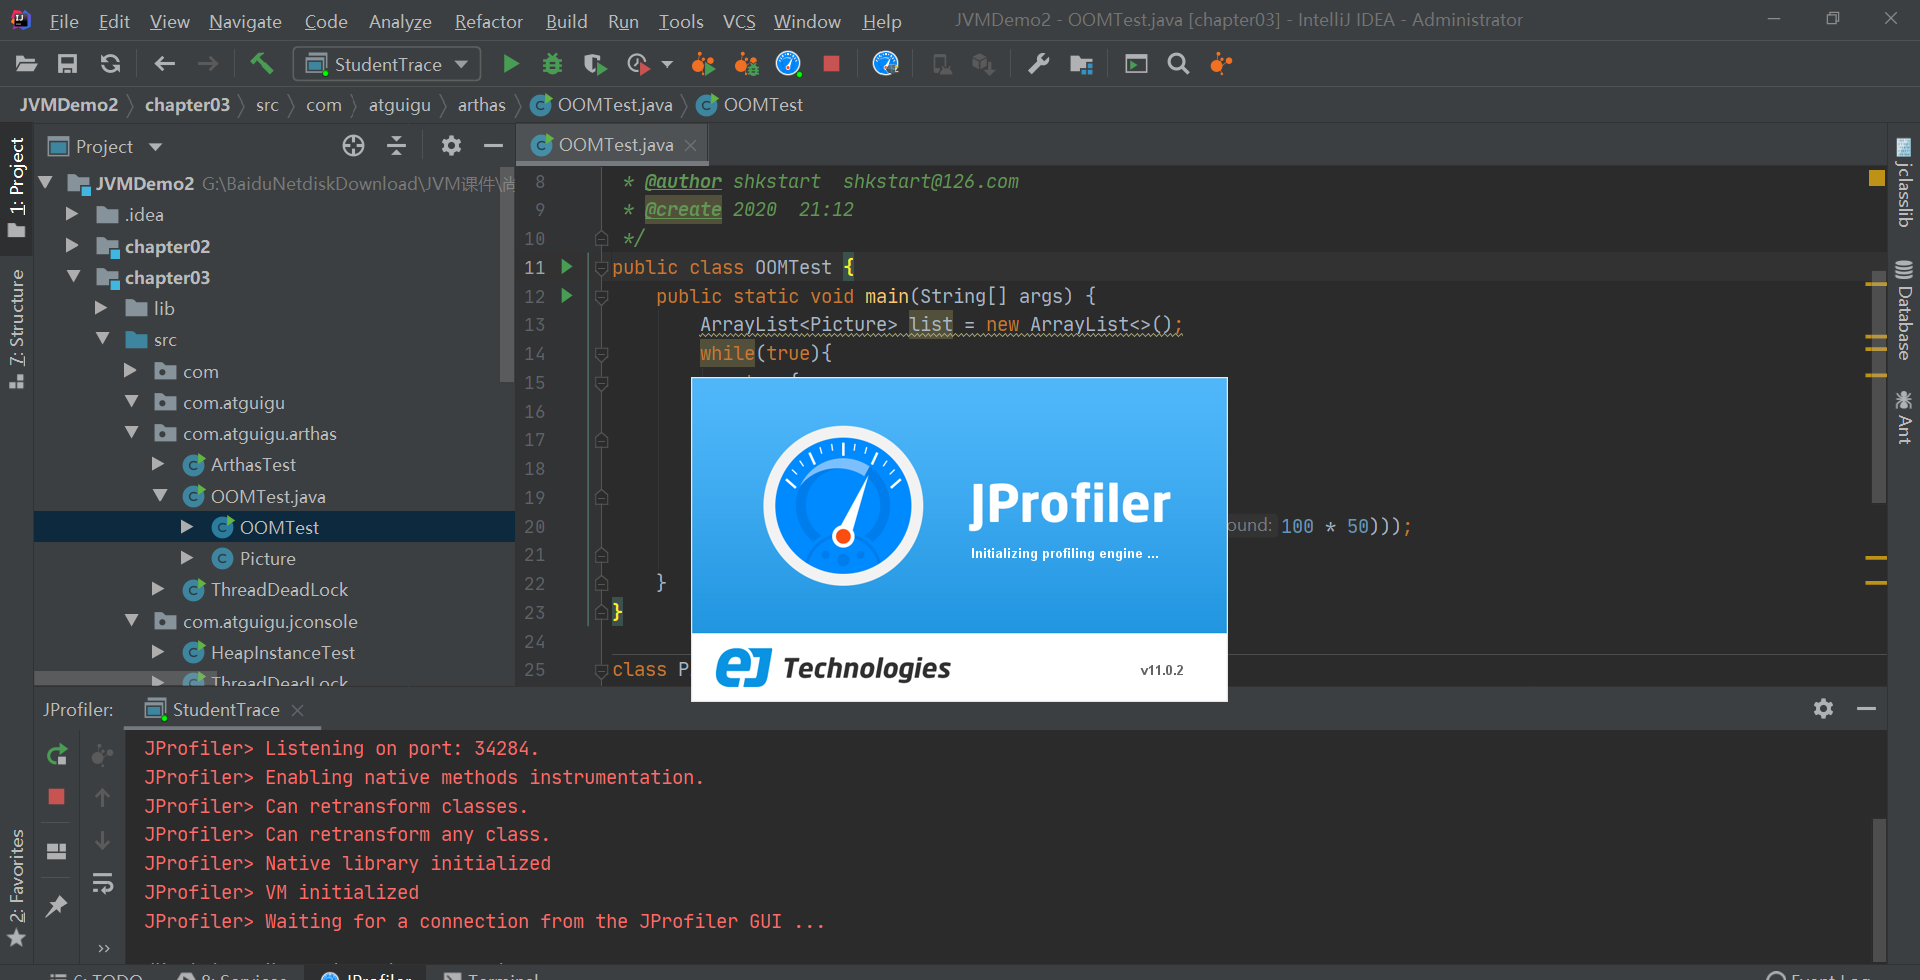Open the Refactor menu
This screenshot has width=1920, height=980.
489,21
